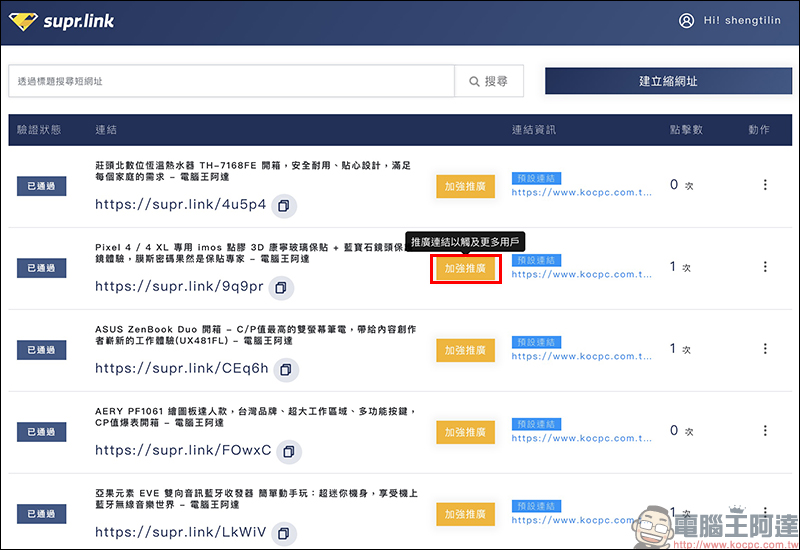Click the 莊頭北數位恆溫熱水器 article title

coord(253,171)
